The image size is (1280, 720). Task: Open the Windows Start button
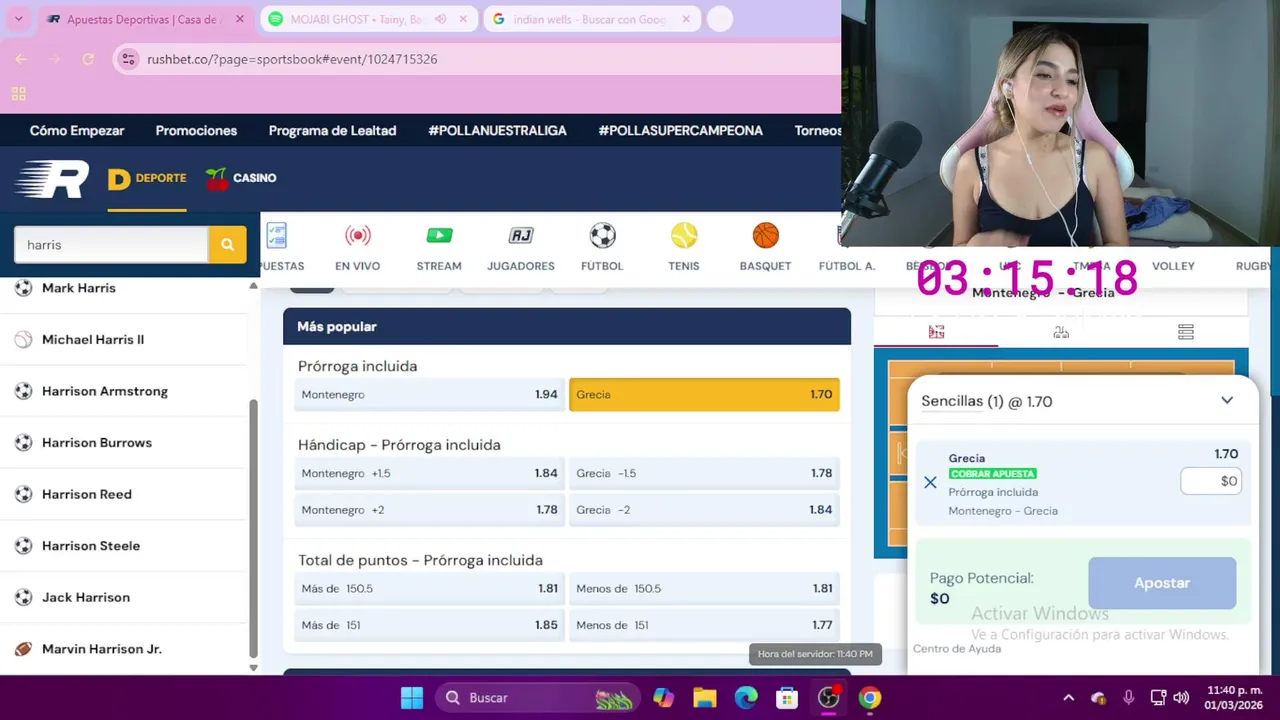coord(412,698)
